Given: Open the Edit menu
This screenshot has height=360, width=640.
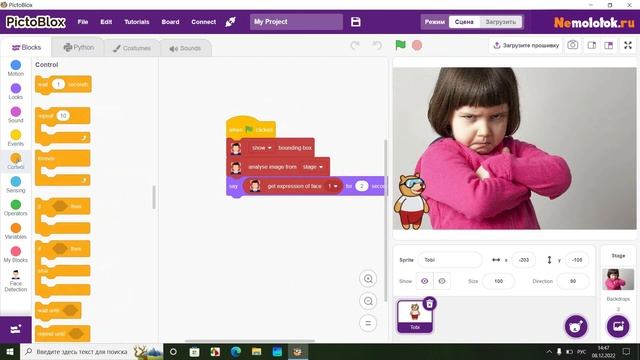Looking at the screenshot, I should tap(106, 22).
